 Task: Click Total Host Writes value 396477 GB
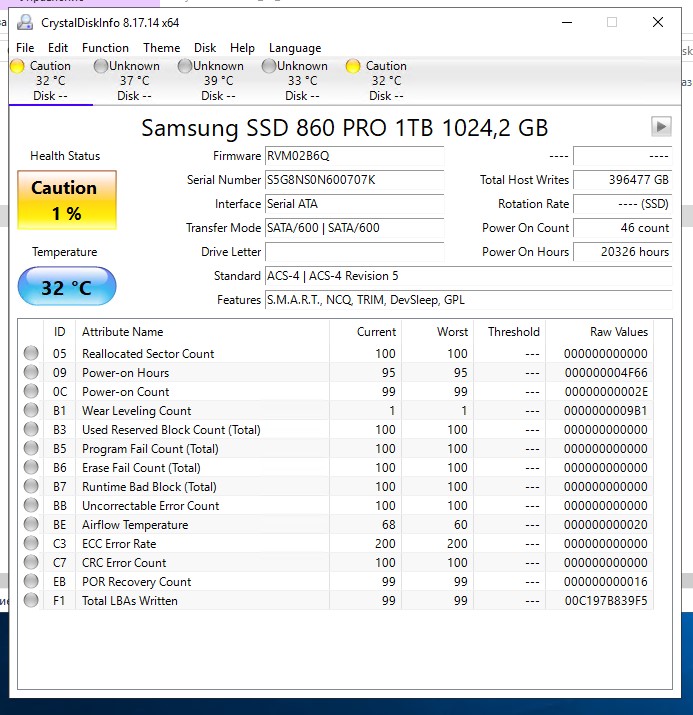pyautogui.click(x=622, y=180)
